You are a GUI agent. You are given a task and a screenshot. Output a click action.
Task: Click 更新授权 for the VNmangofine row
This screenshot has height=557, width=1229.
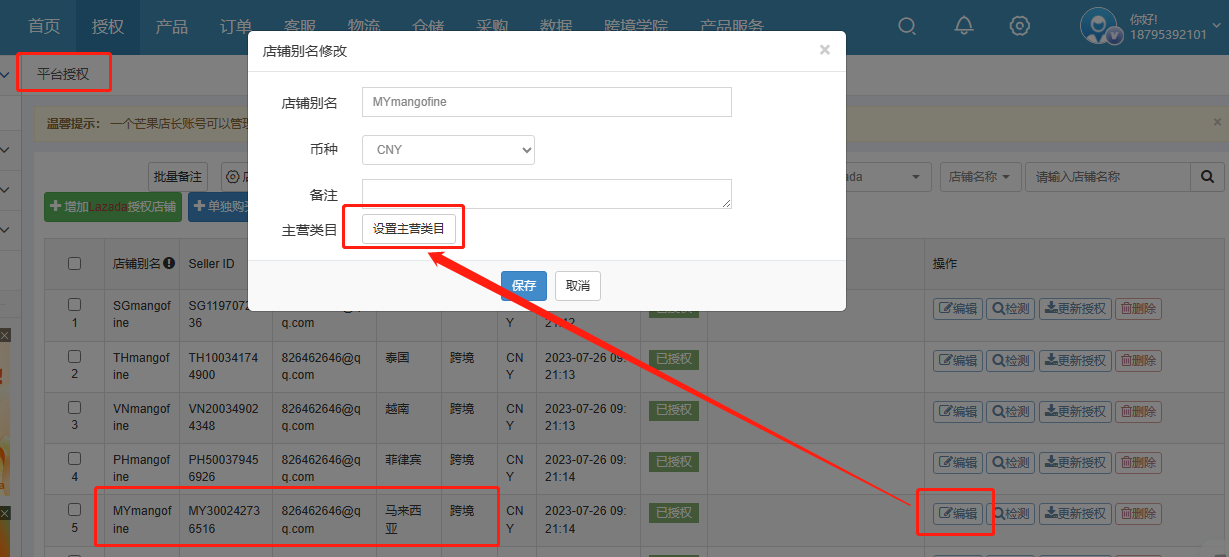1075,411
